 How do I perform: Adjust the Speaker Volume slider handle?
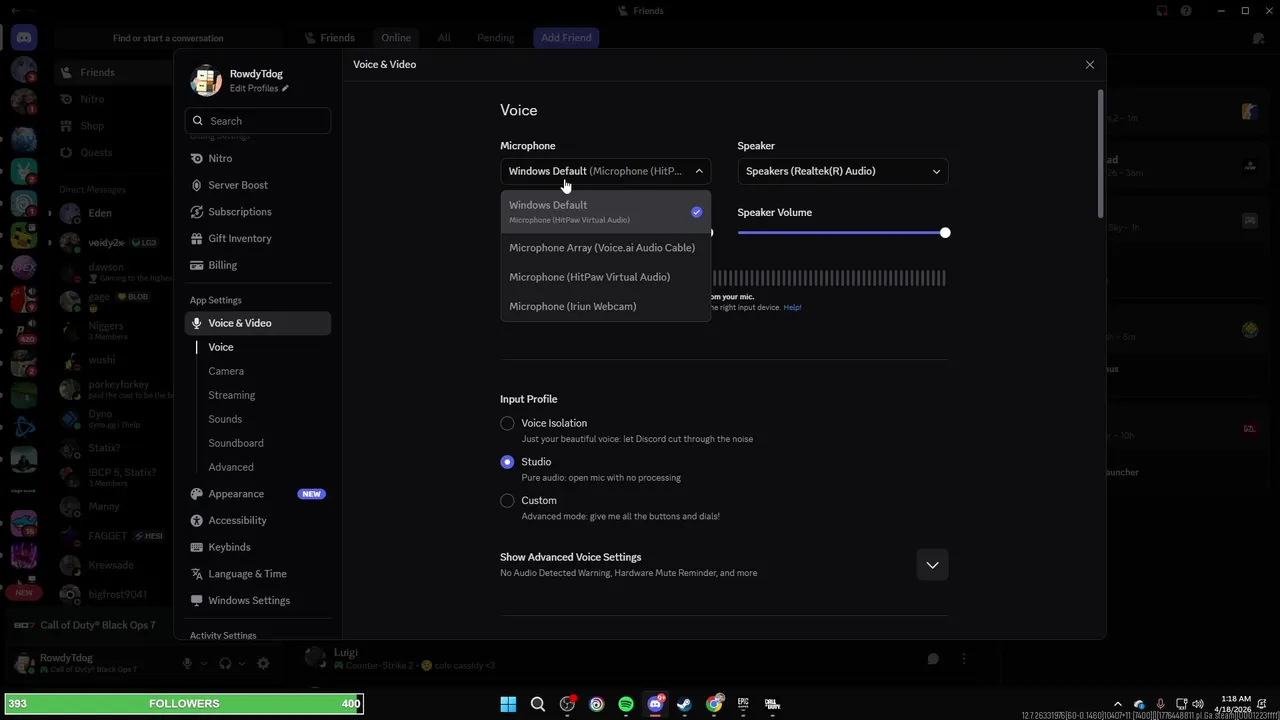945,233
